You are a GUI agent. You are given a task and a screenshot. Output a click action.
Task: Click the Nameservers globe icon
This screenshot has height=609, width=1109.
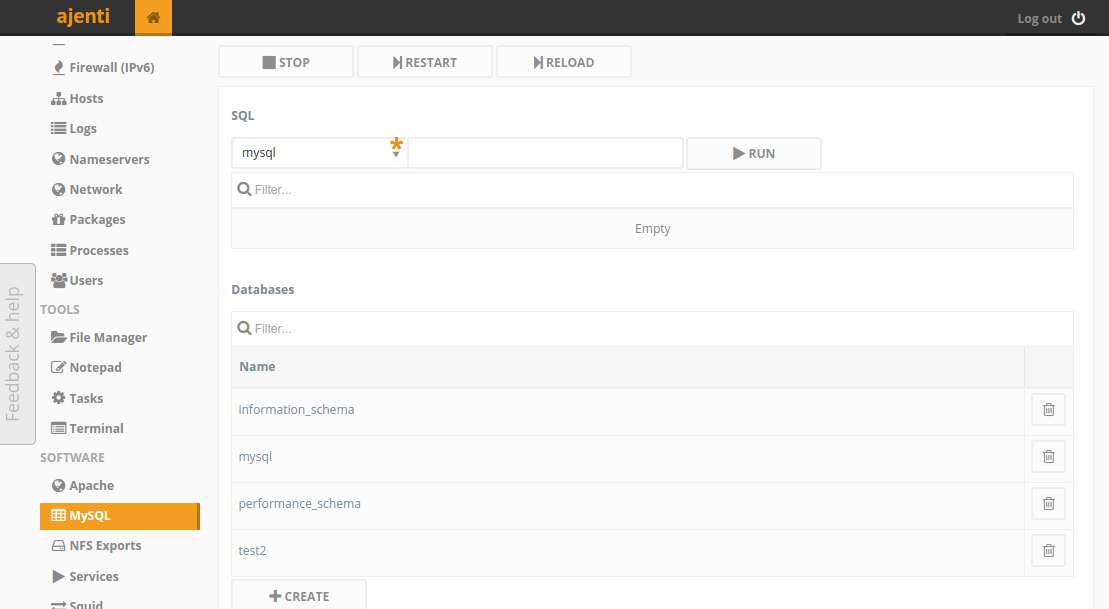pyautogui.click(x=59, y=159)
